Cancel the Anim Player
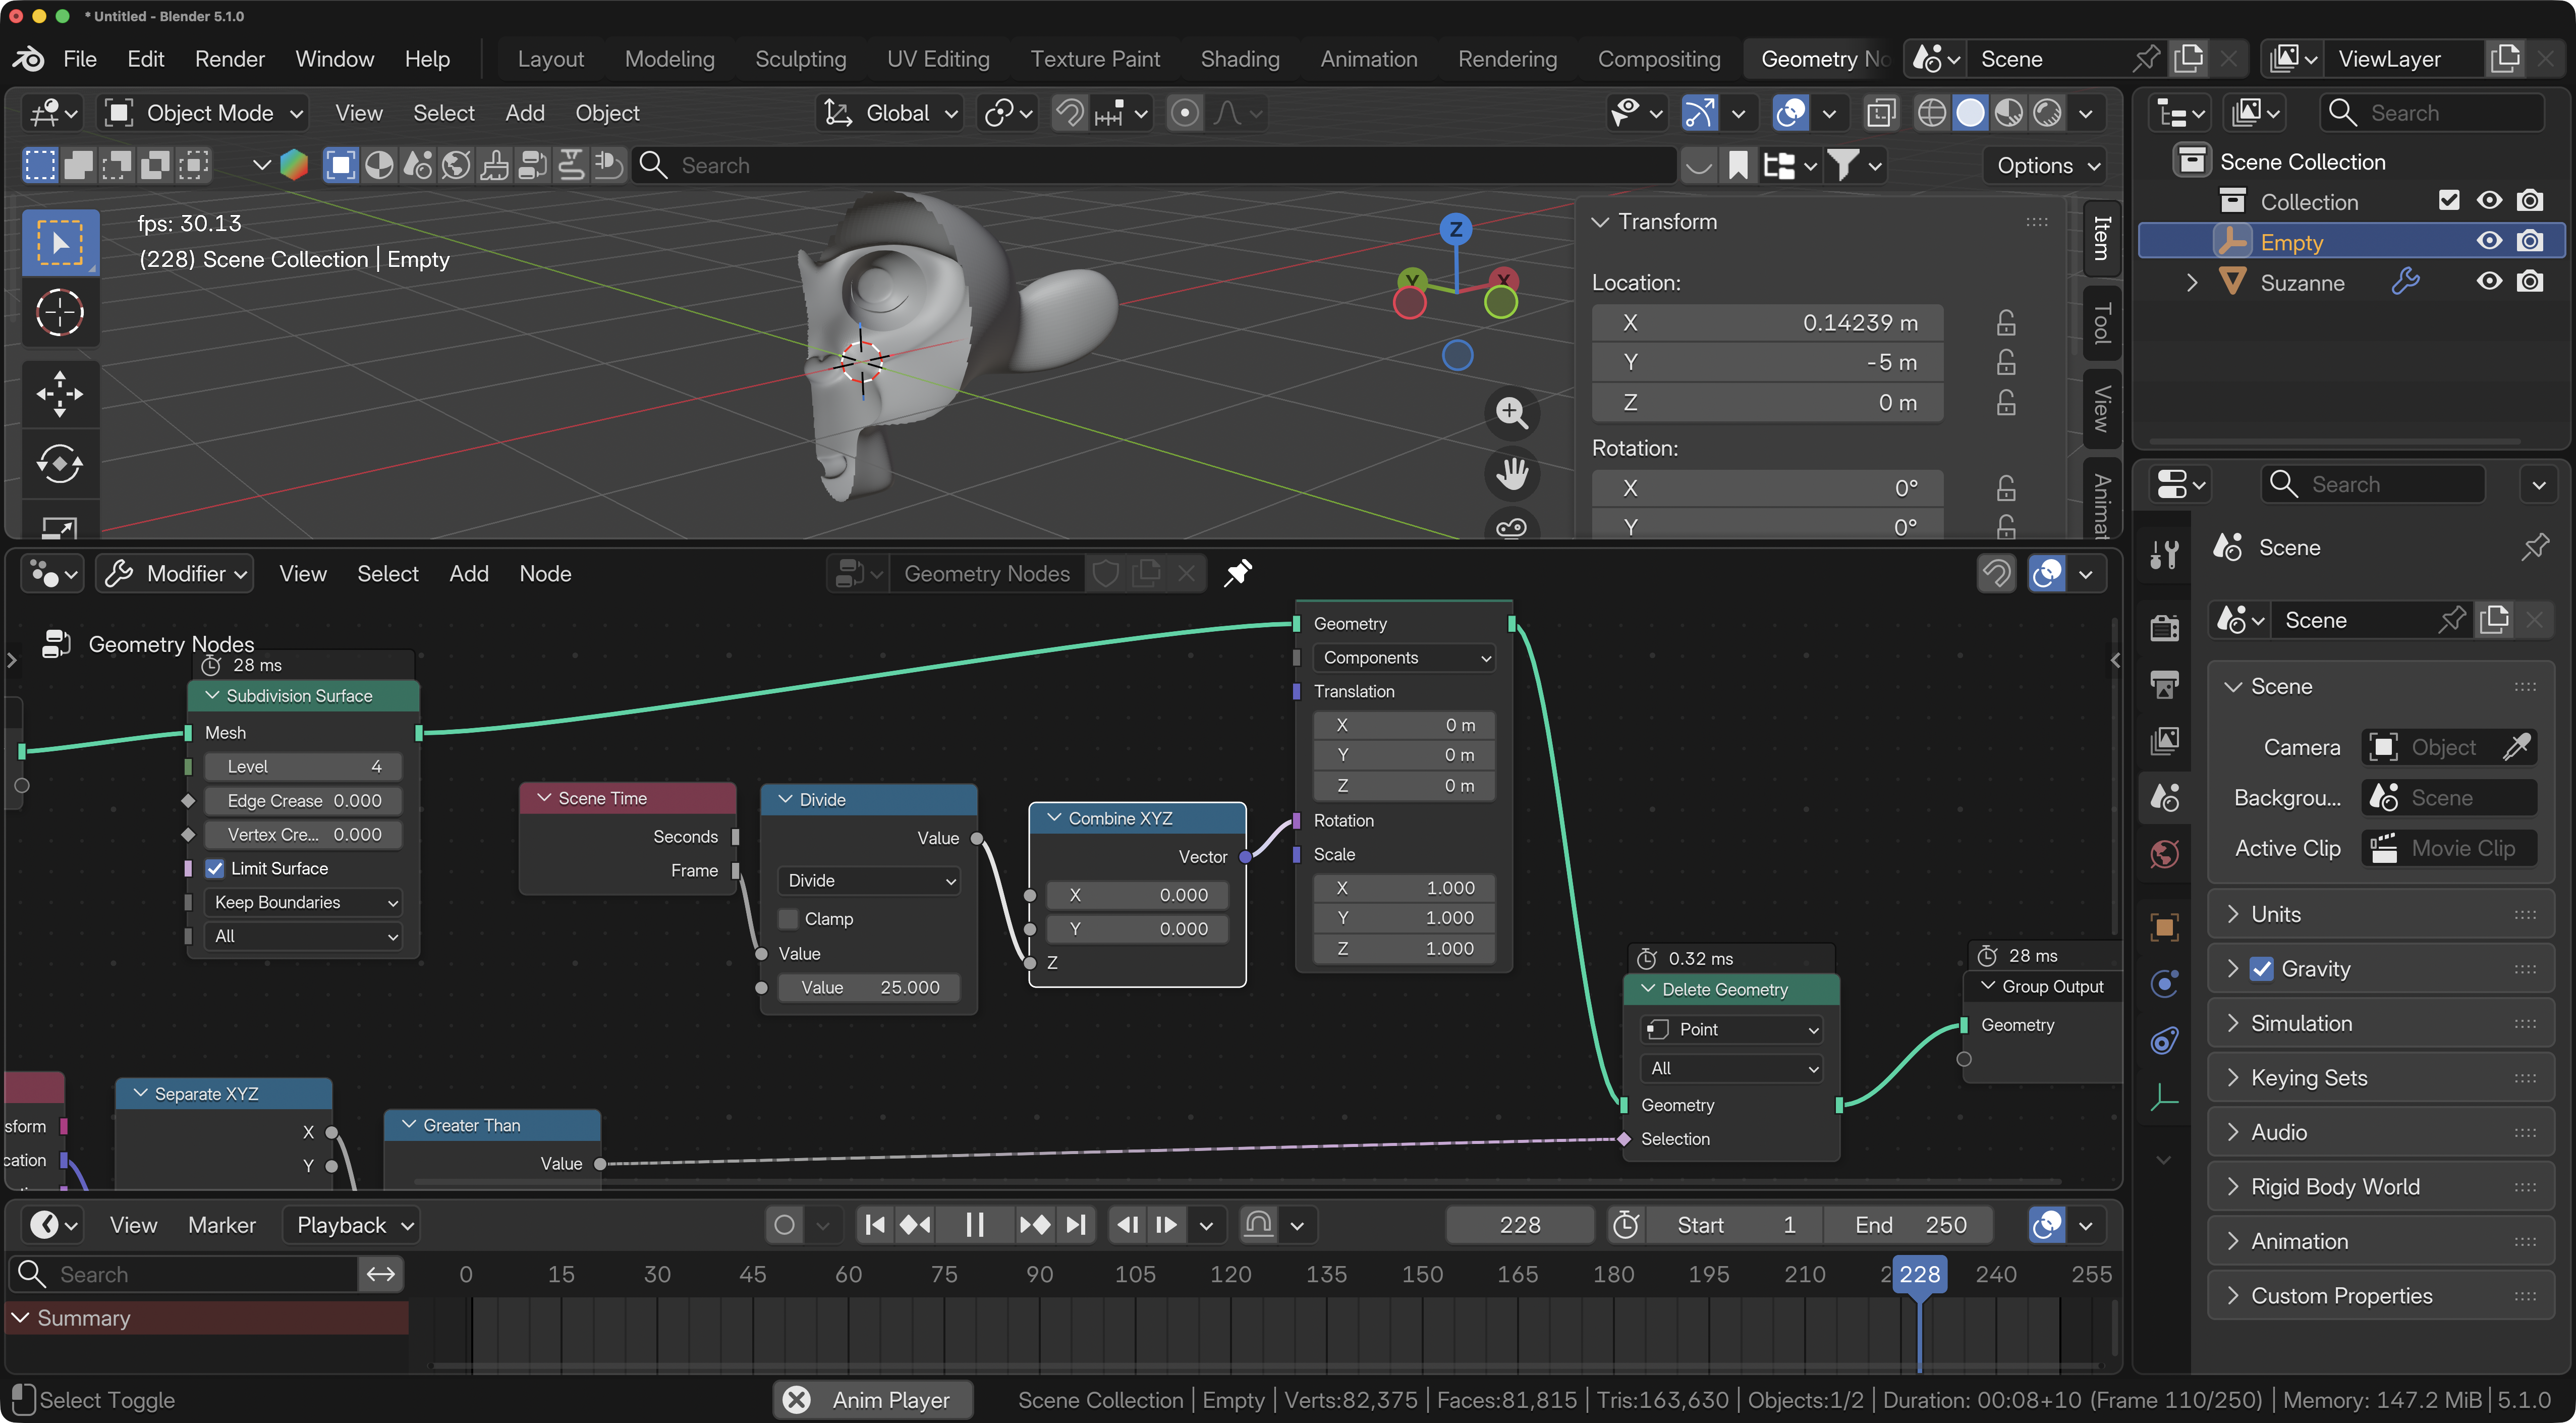Screen dimensions: 2576x1423 point(797,1399)
